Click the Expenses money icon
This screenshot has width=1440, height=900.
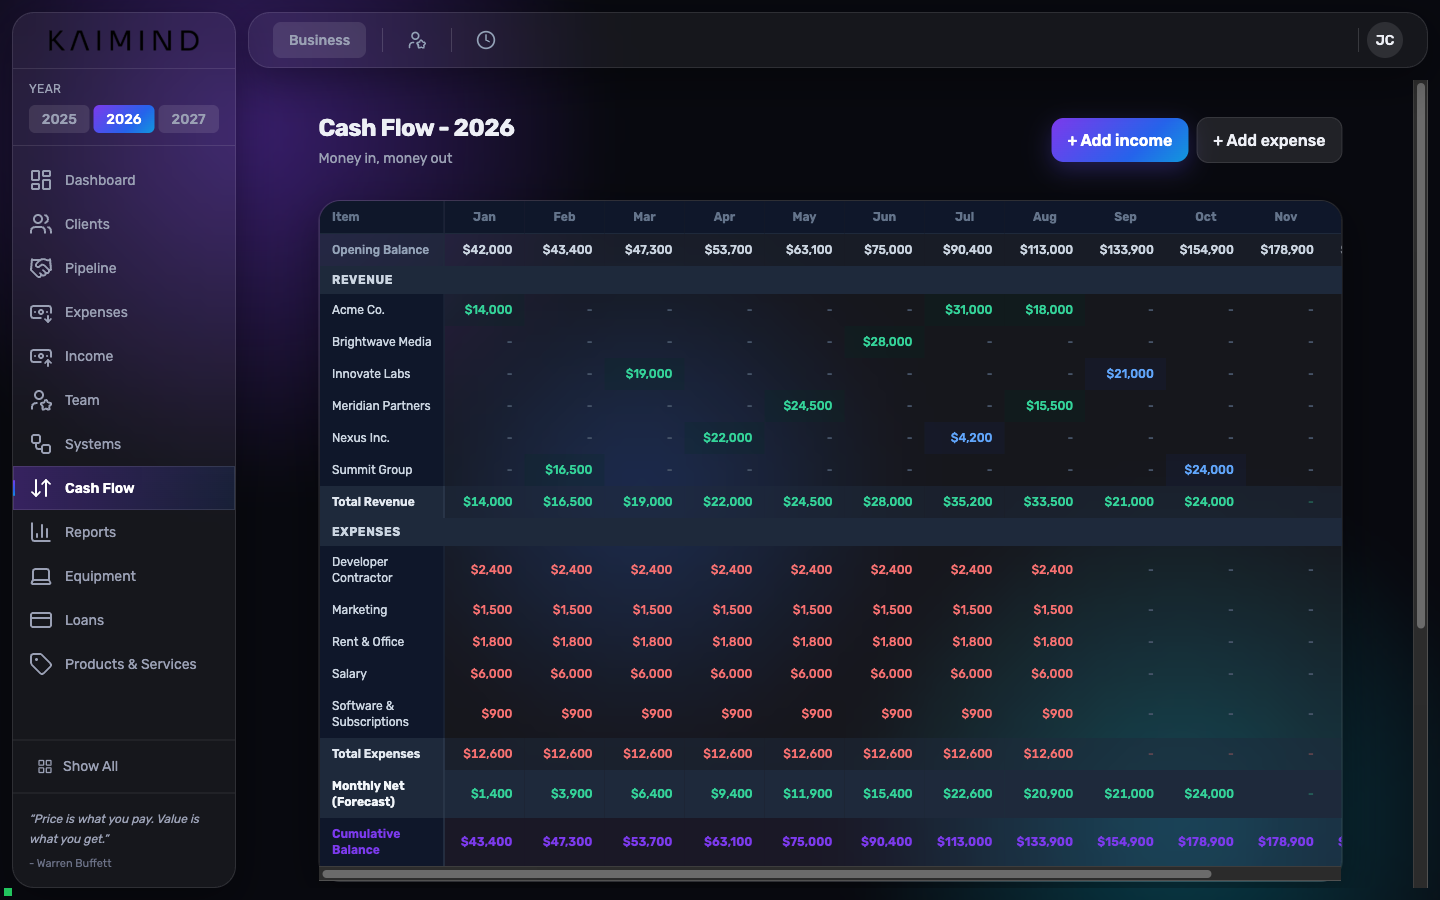click(41, 312)
